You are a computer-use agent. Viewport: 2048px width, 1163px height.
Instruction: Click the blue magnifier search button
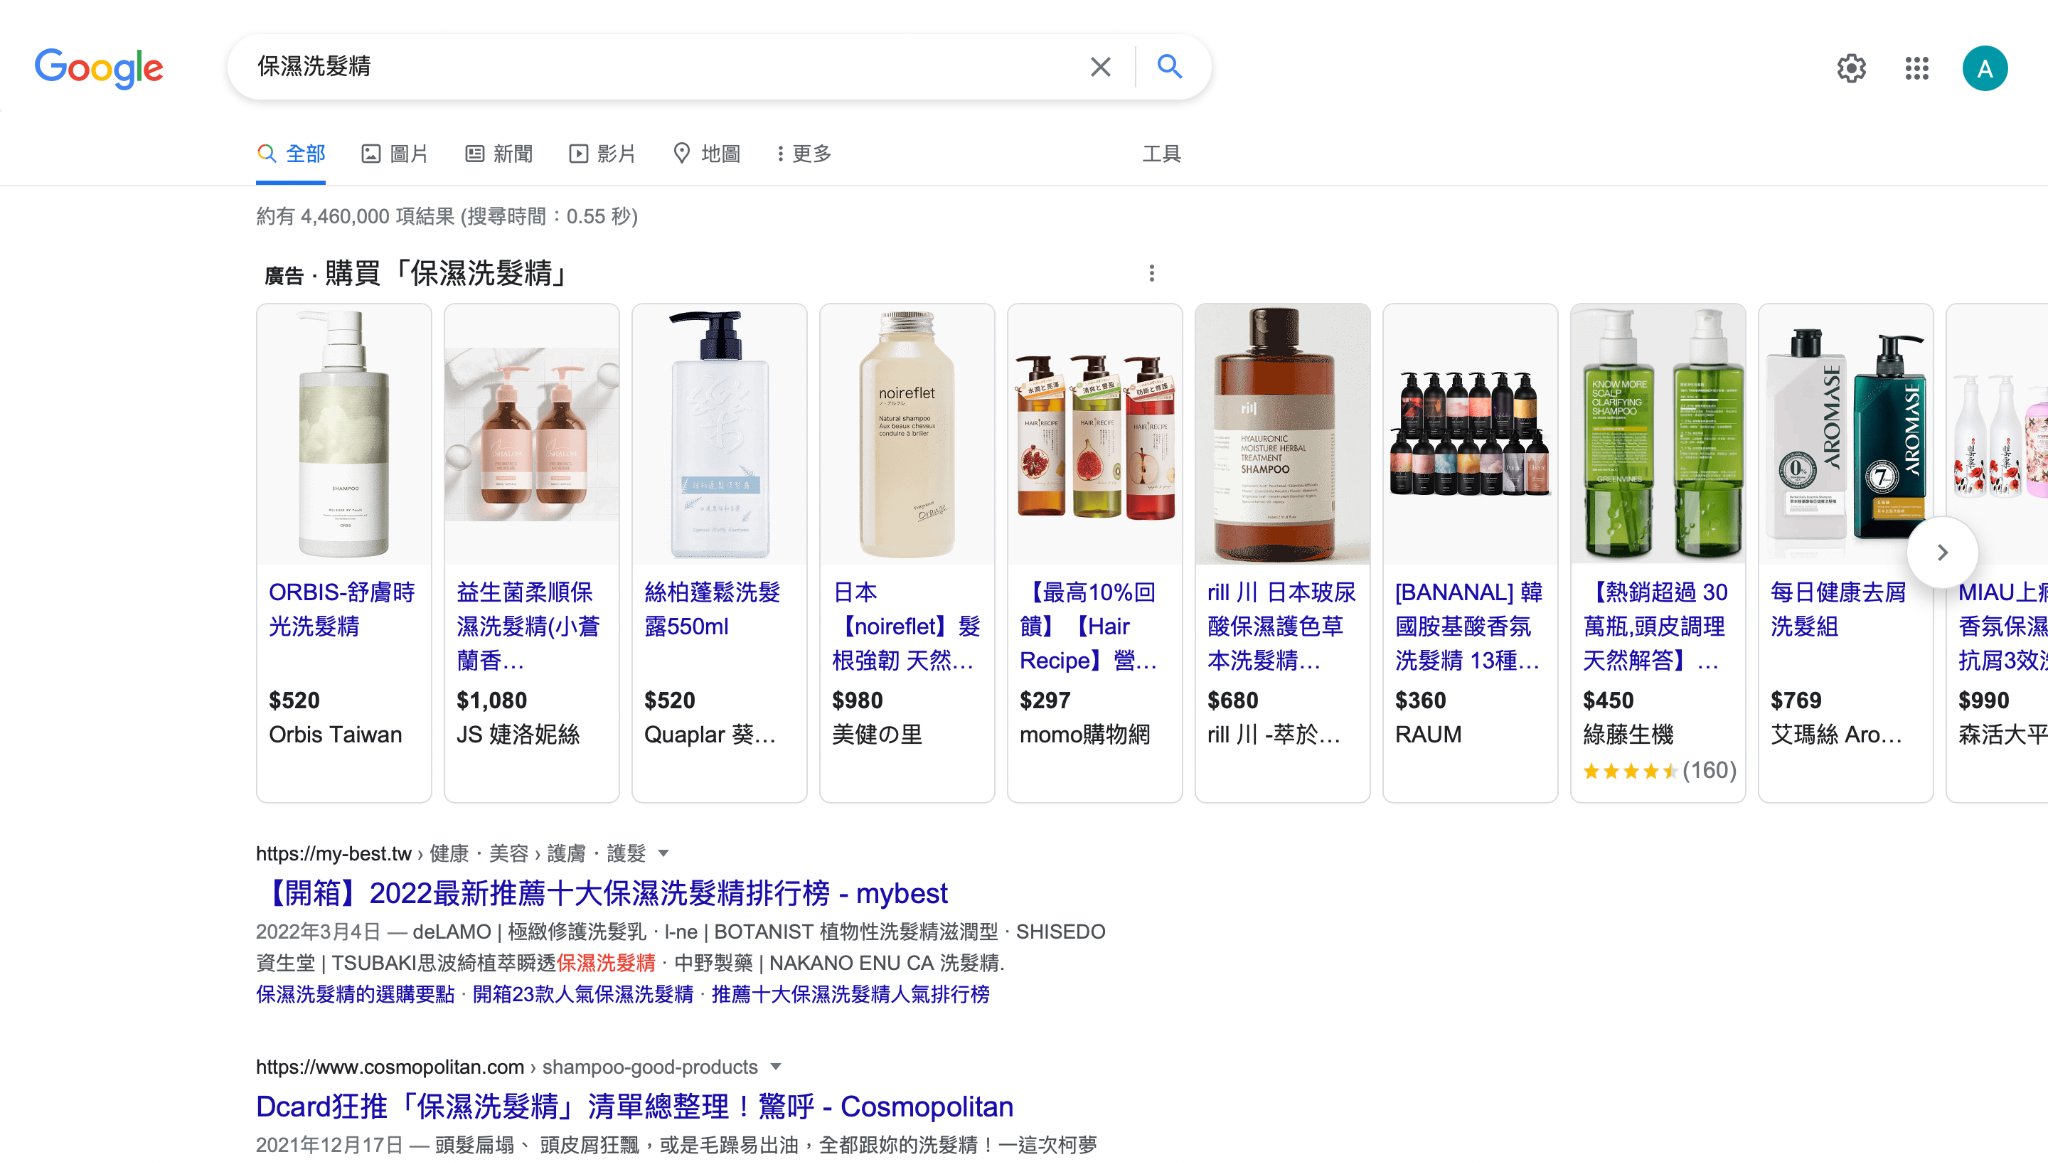(1169, 67)
